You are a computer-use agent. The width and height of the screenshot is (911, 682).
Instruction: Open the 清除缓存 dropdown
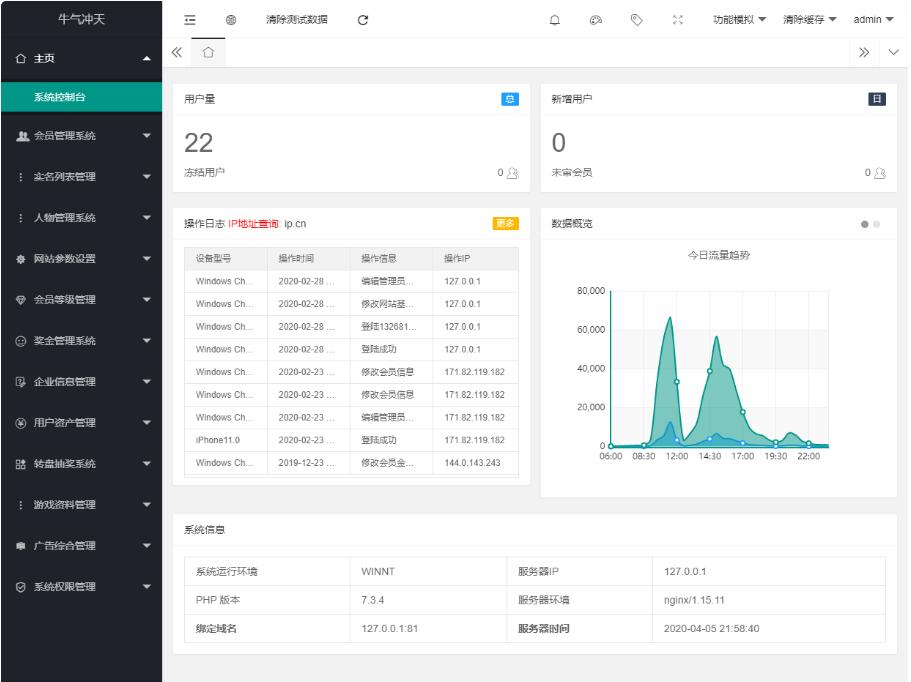click(x=809, y=20)
